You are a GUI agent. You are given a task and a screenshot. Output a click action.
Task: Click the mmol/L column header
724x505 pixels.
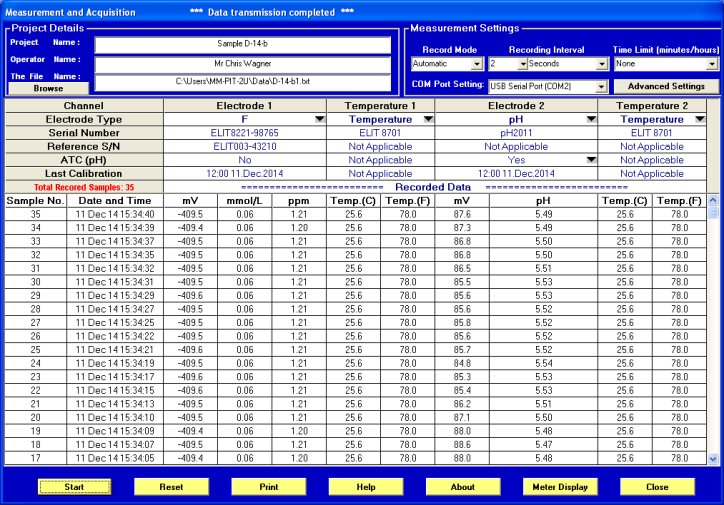click(244, 200)
